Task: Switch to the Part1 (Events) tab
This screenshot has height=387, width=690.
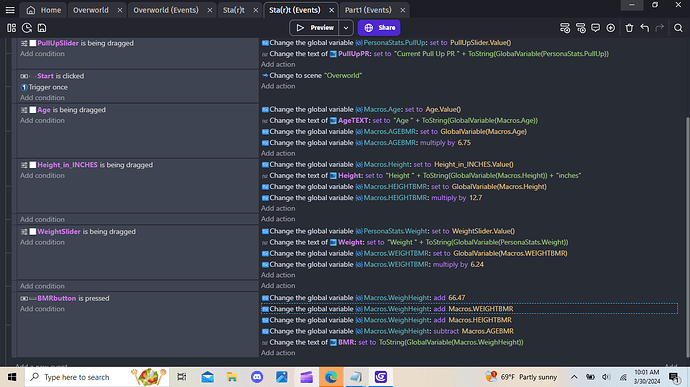Action: tap(368, 10)
